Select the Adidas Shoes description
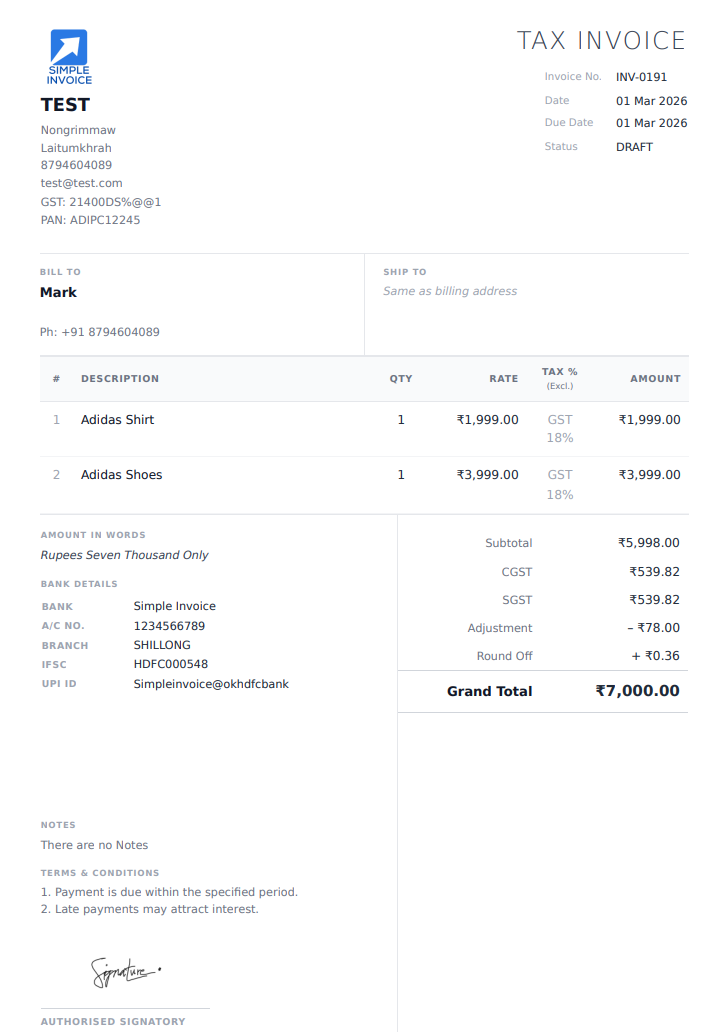 tap(121, 475)
